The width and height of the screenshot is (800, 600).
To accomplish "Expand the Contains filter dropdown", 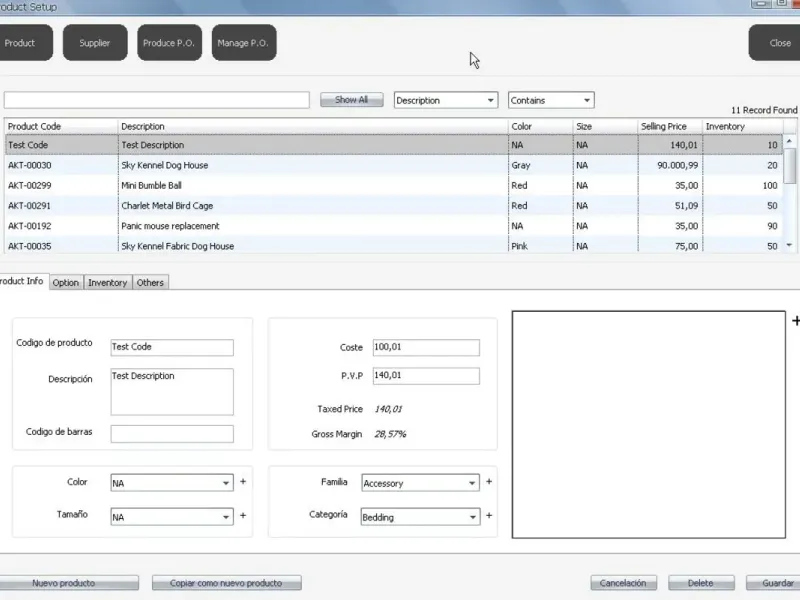I will pos(586,100).
